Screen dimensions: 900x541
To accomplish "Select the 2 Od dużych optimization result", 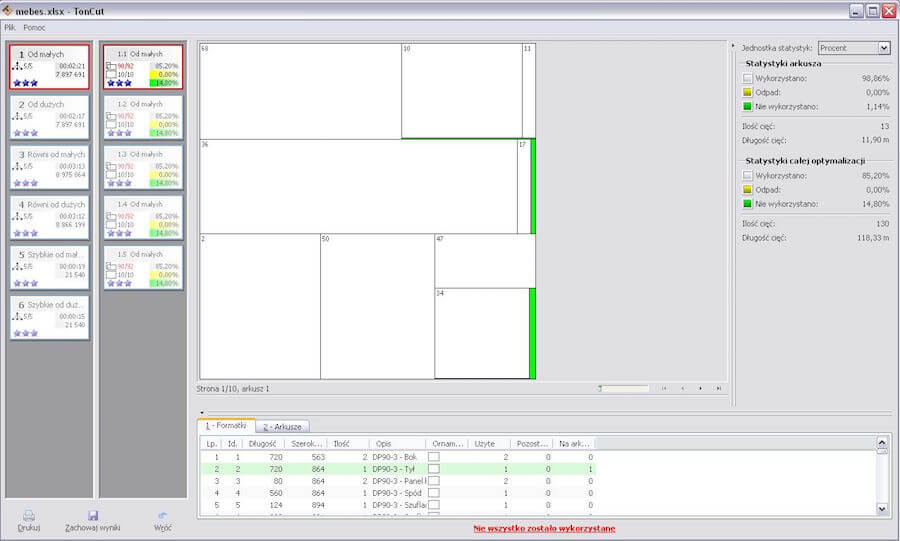I will (50, 118).
